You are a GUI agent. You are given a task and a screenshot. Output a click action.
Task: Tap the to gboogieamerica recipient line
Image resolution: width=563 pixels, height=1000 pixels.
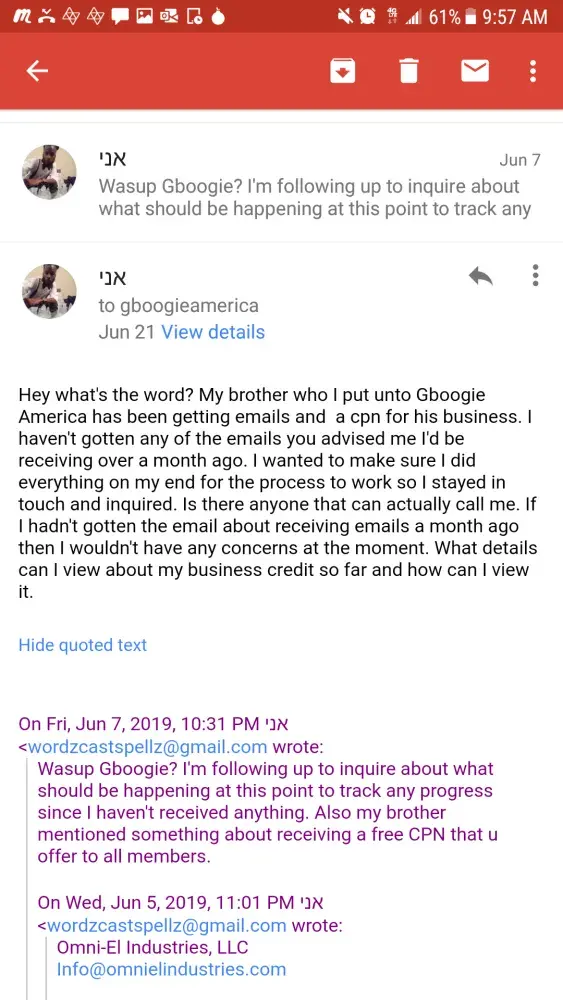click(179, 305)
